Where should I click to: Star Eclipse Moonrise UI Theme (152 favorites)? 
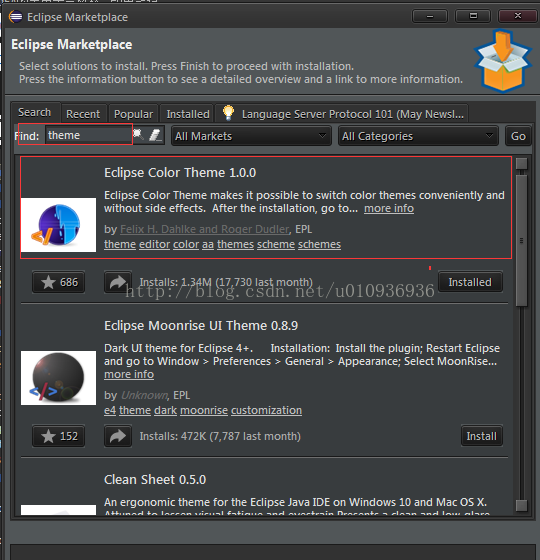tap(59, 436)
